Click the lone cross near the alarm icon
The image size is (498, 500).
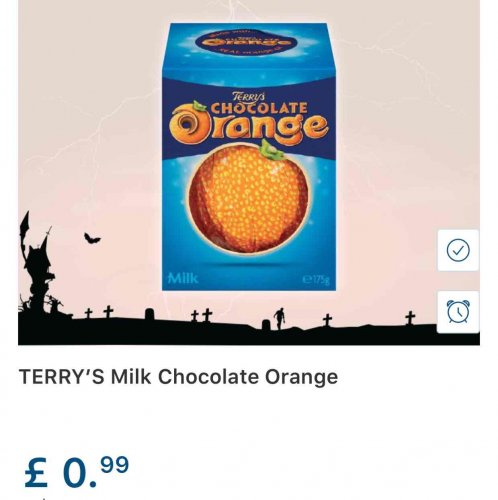click(x=410, y=318)
